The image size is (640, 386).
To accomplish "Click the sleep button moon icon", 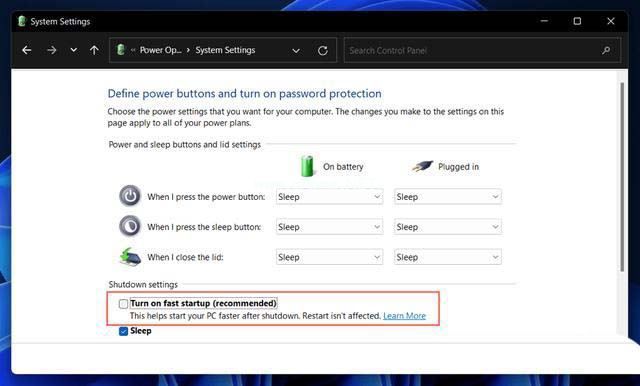I will [130, 226].
